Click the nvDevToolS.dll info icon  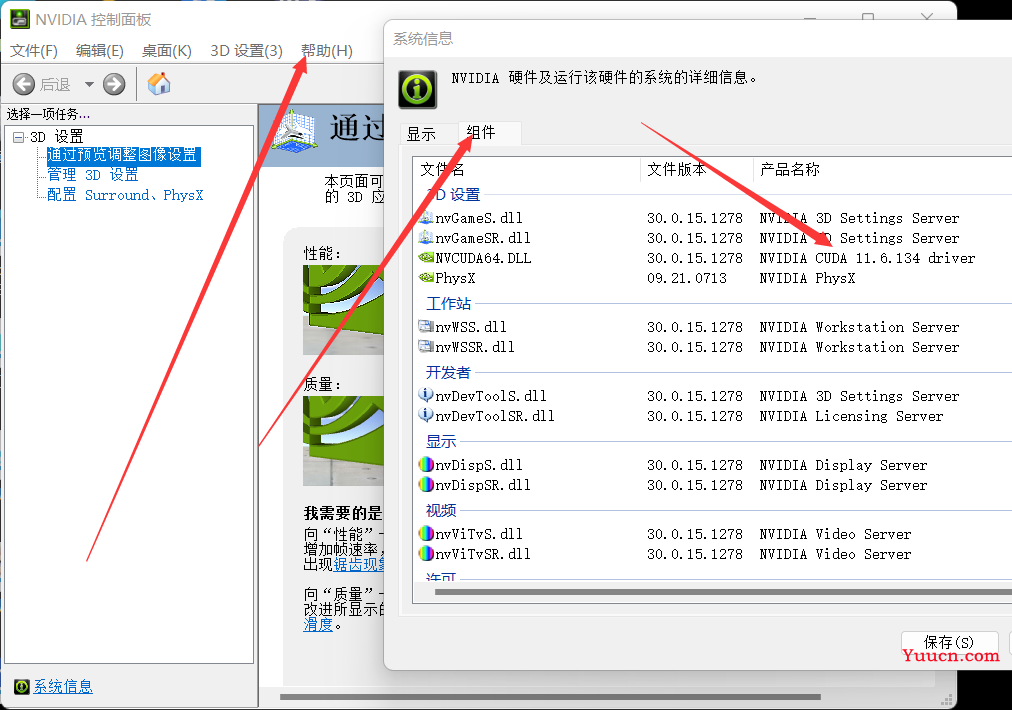coord(426,396)
